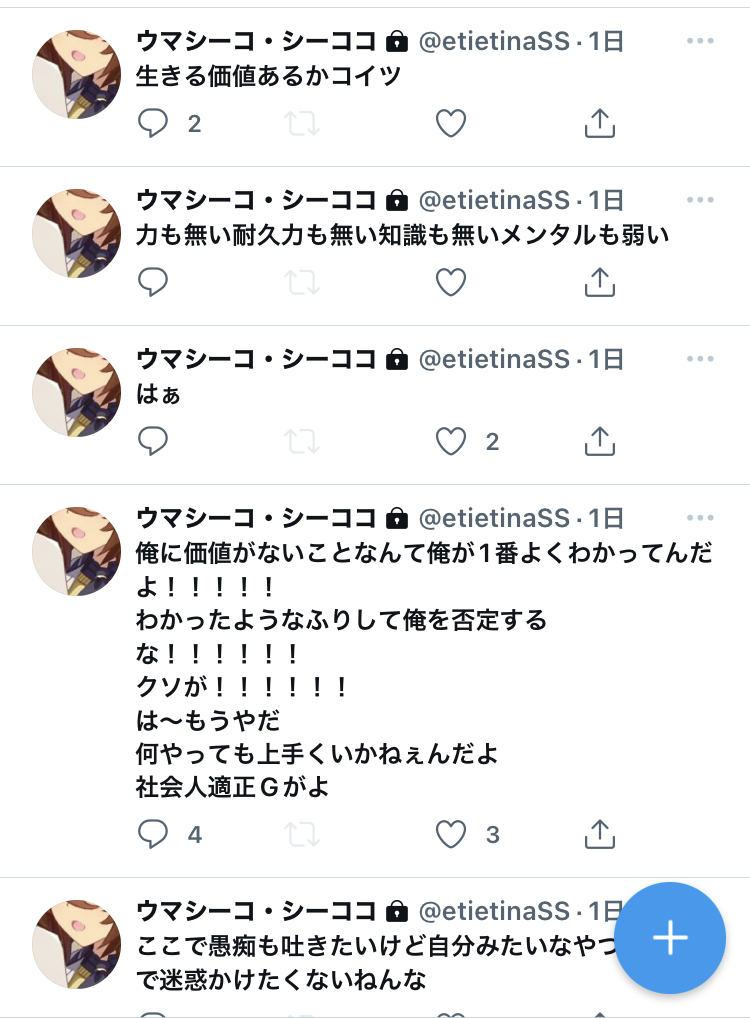Viewport: 750px width, 1018px height.
Task: Share the 社会人適正Gがよ tweet
Action: pos(599,834)
